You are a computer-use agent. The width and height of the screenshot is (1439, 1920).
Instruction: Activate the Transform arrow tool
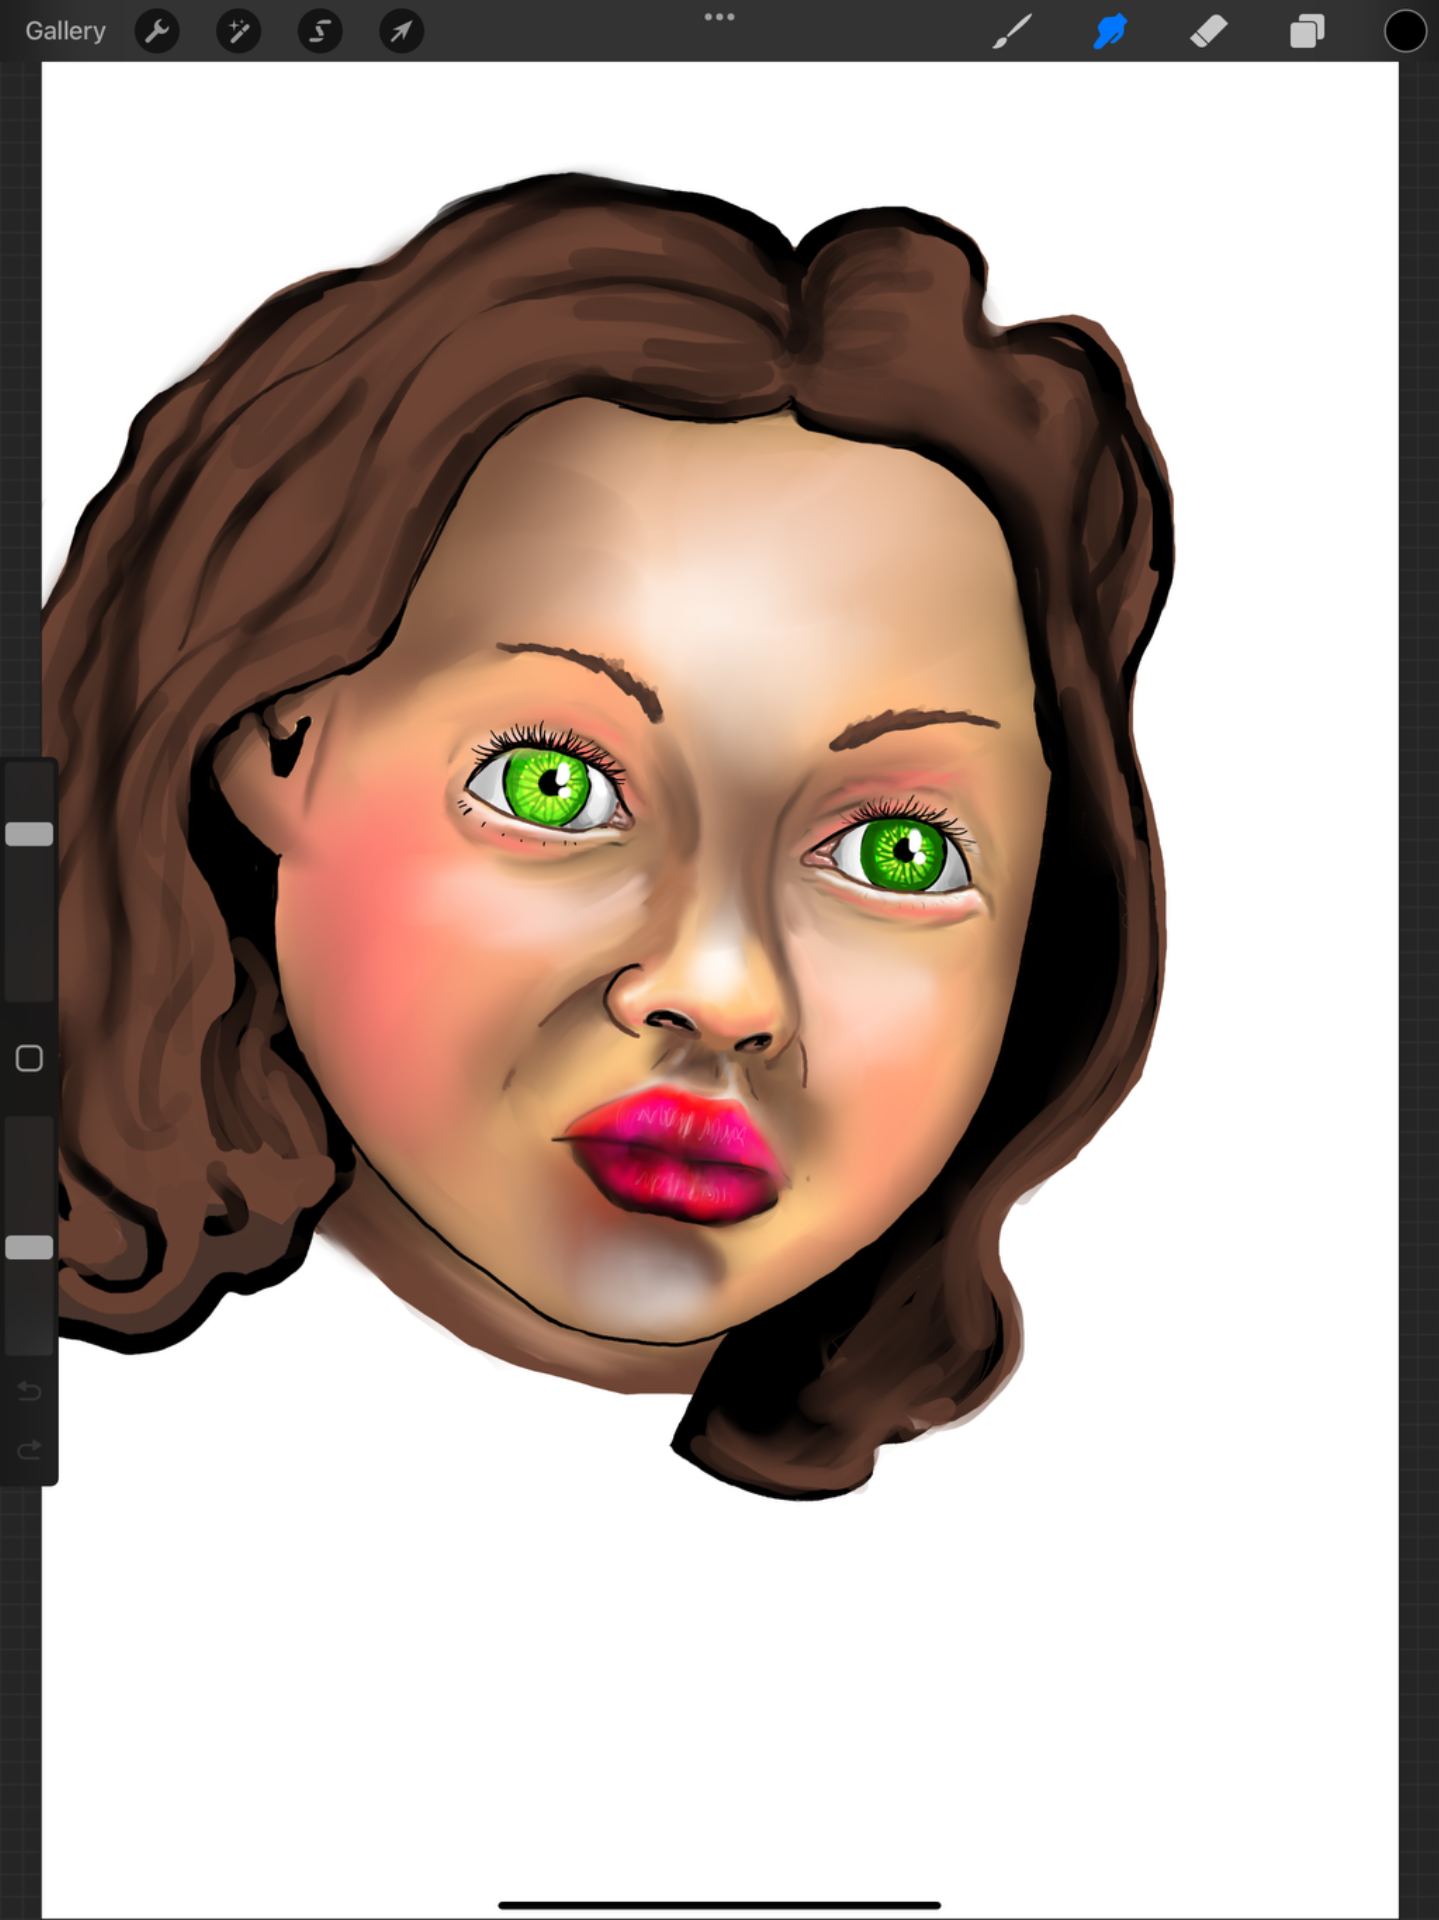click(x=401, y=32)
